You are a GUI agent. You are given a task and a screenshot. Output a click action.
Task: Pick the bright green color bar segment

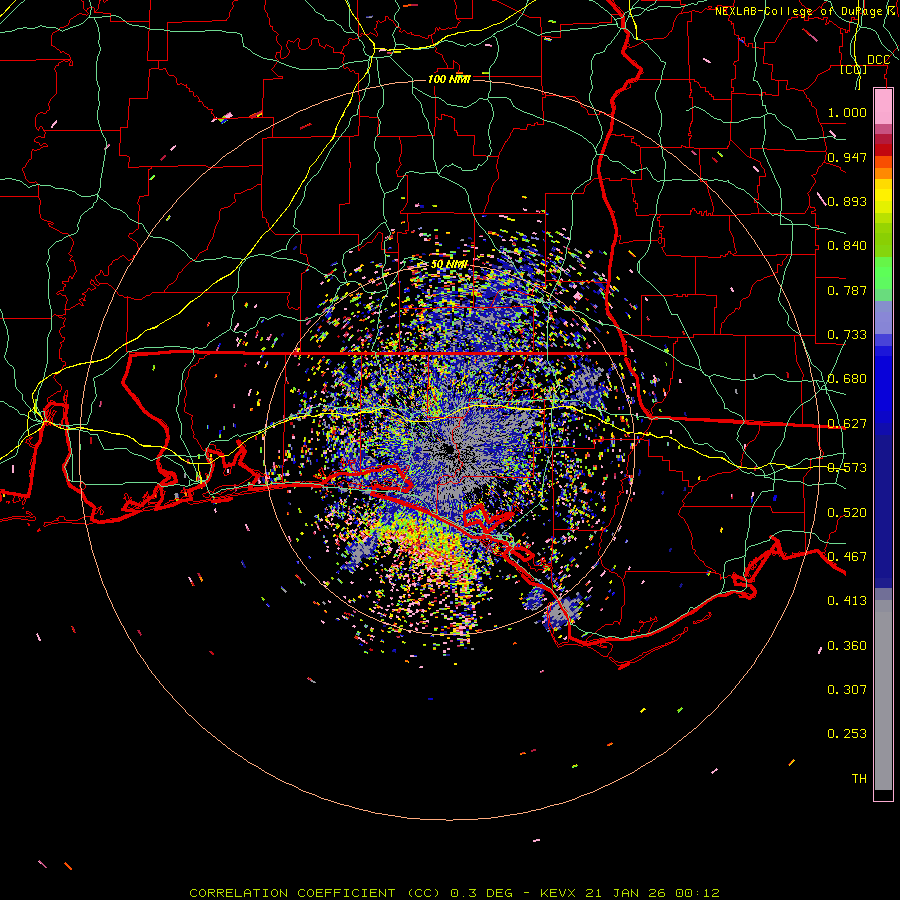coord(883,272)
